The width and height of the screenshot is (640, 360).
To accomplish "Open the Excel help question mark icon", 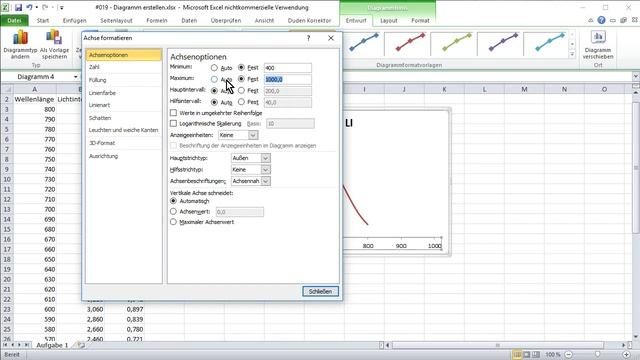I will pos(601,20).
